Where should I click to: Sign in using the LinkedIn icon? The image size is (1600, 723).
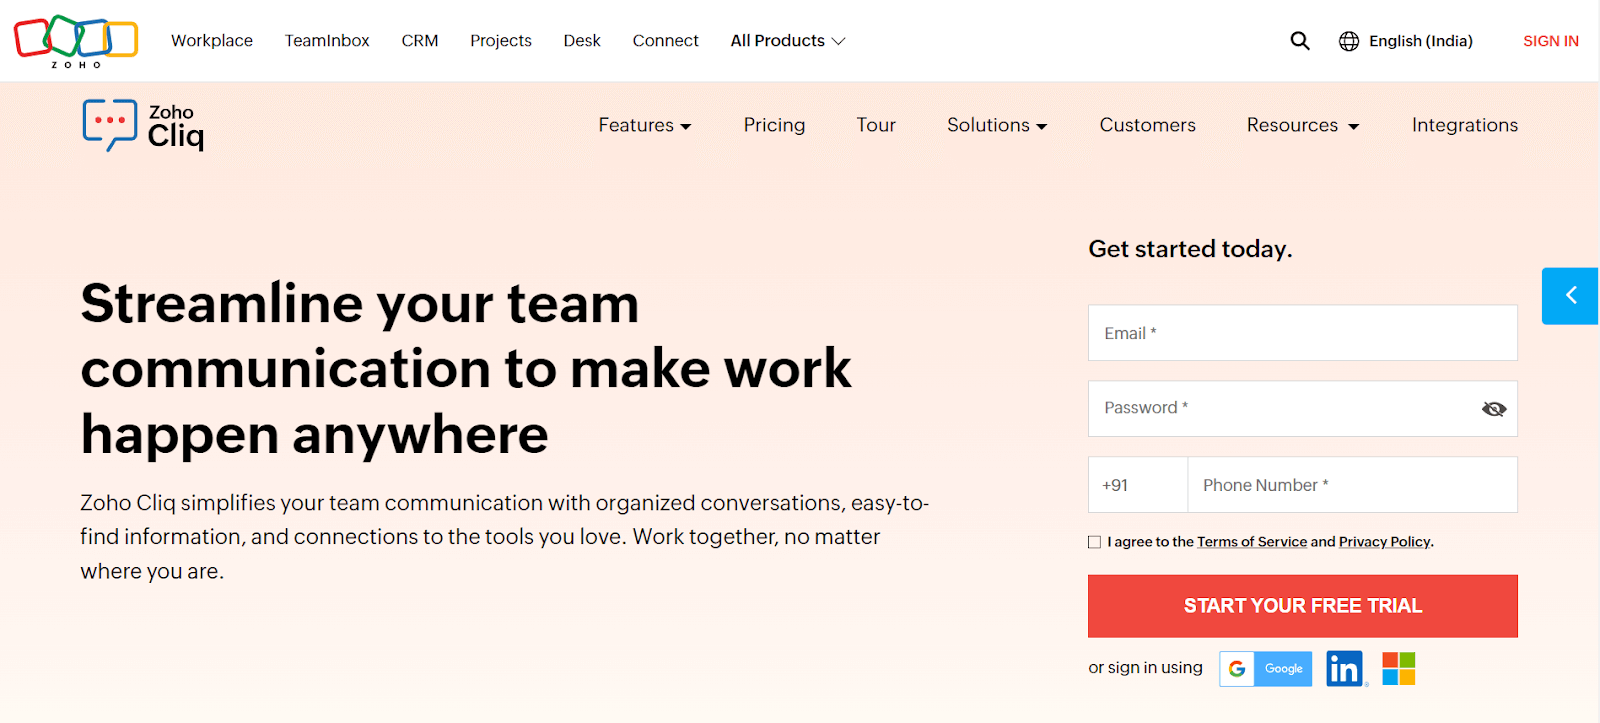(x=1345, y=669)
